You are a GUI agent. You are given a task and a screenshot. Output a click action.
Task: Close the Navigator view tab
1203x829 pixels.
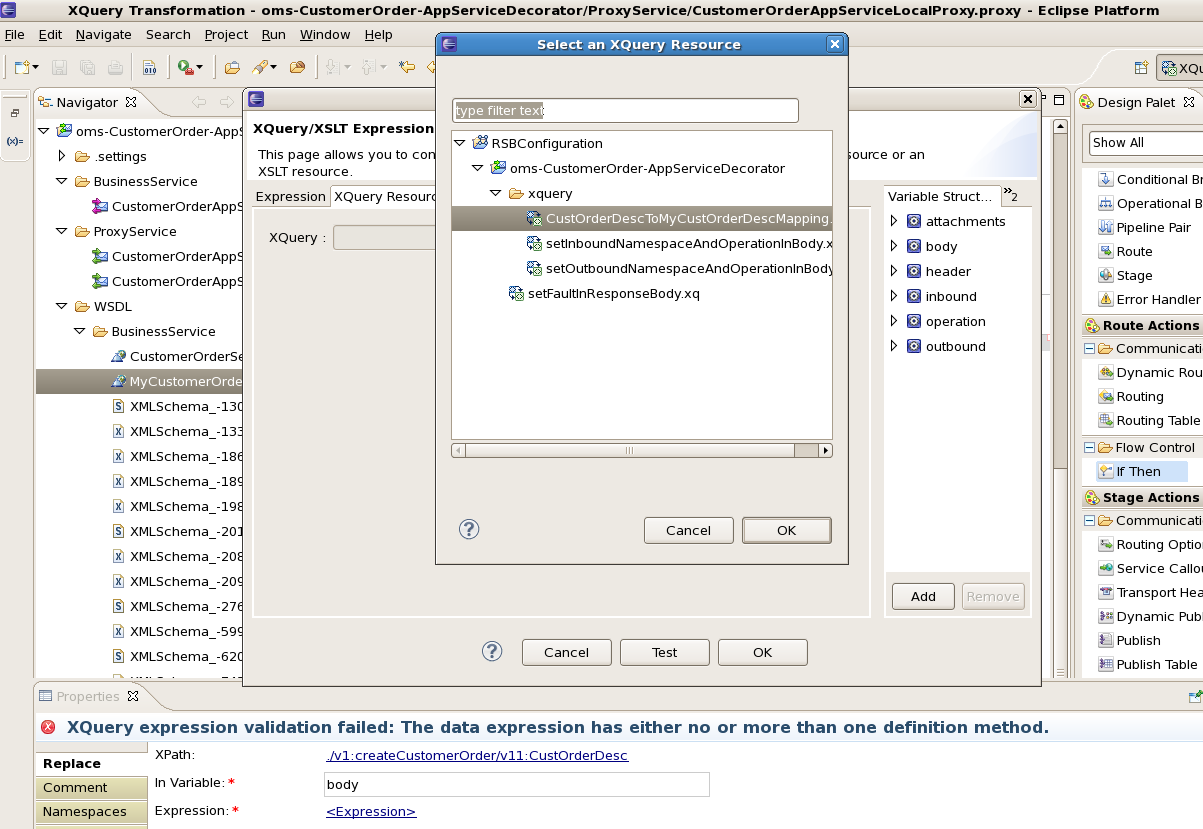point(131,102)
